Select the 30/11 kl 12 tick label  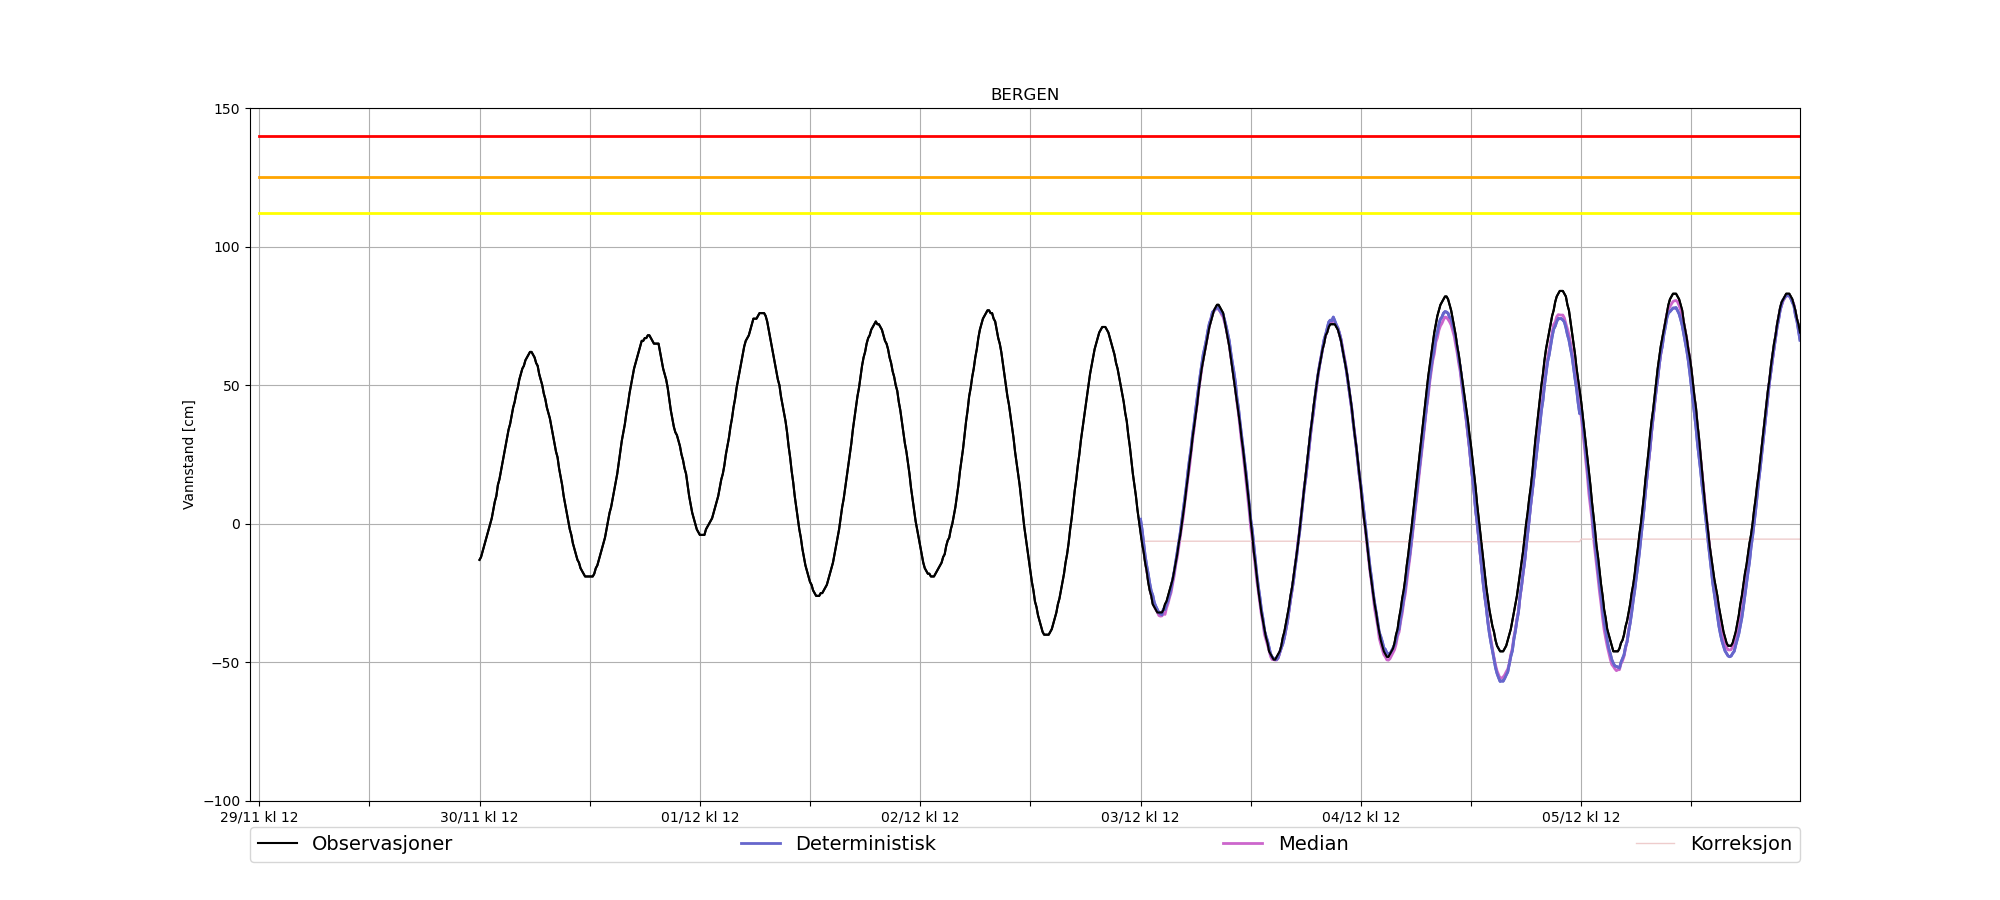(x=479, y=817)
